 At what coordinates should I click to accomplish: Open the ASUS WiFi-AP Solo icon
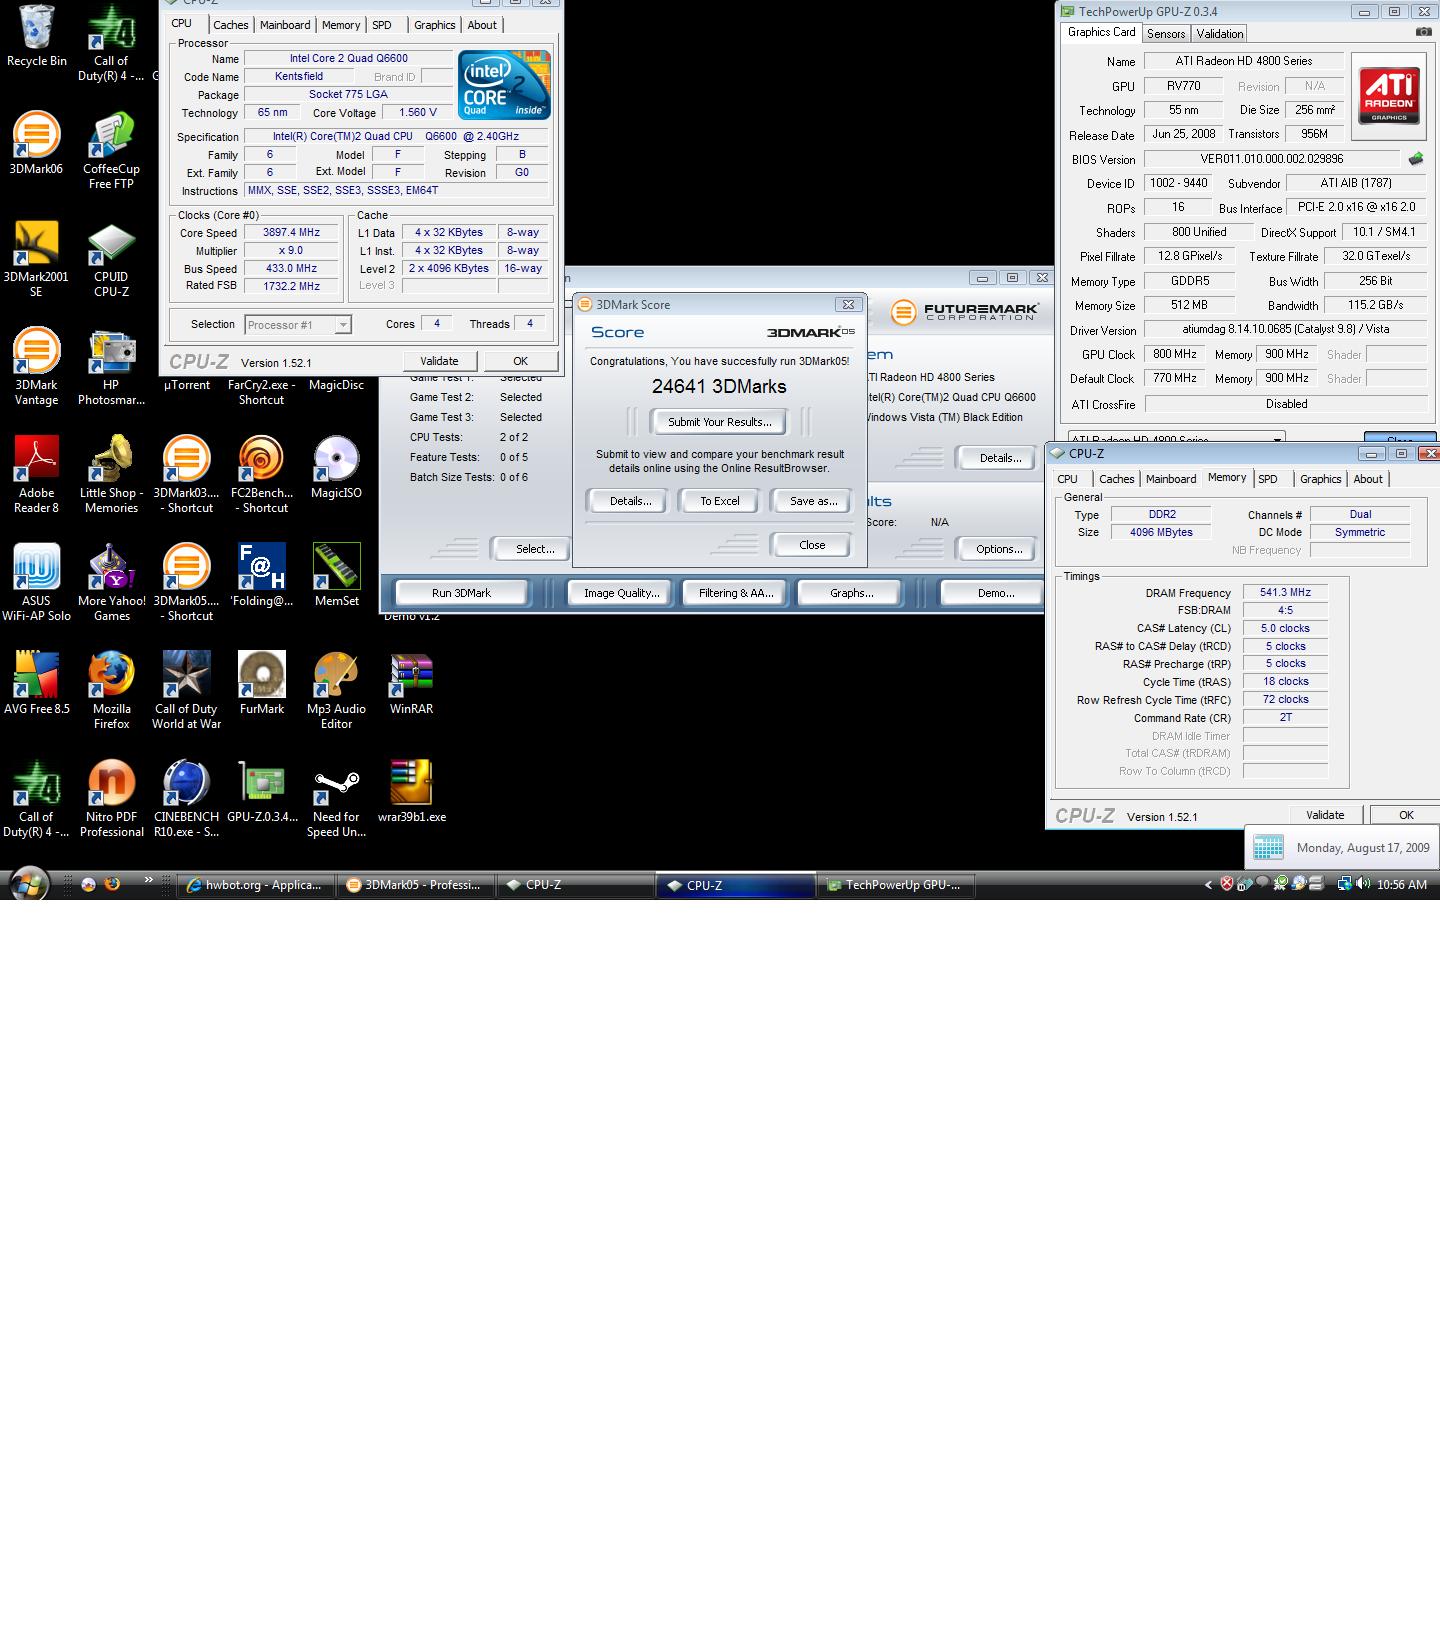tap(36, 582)
